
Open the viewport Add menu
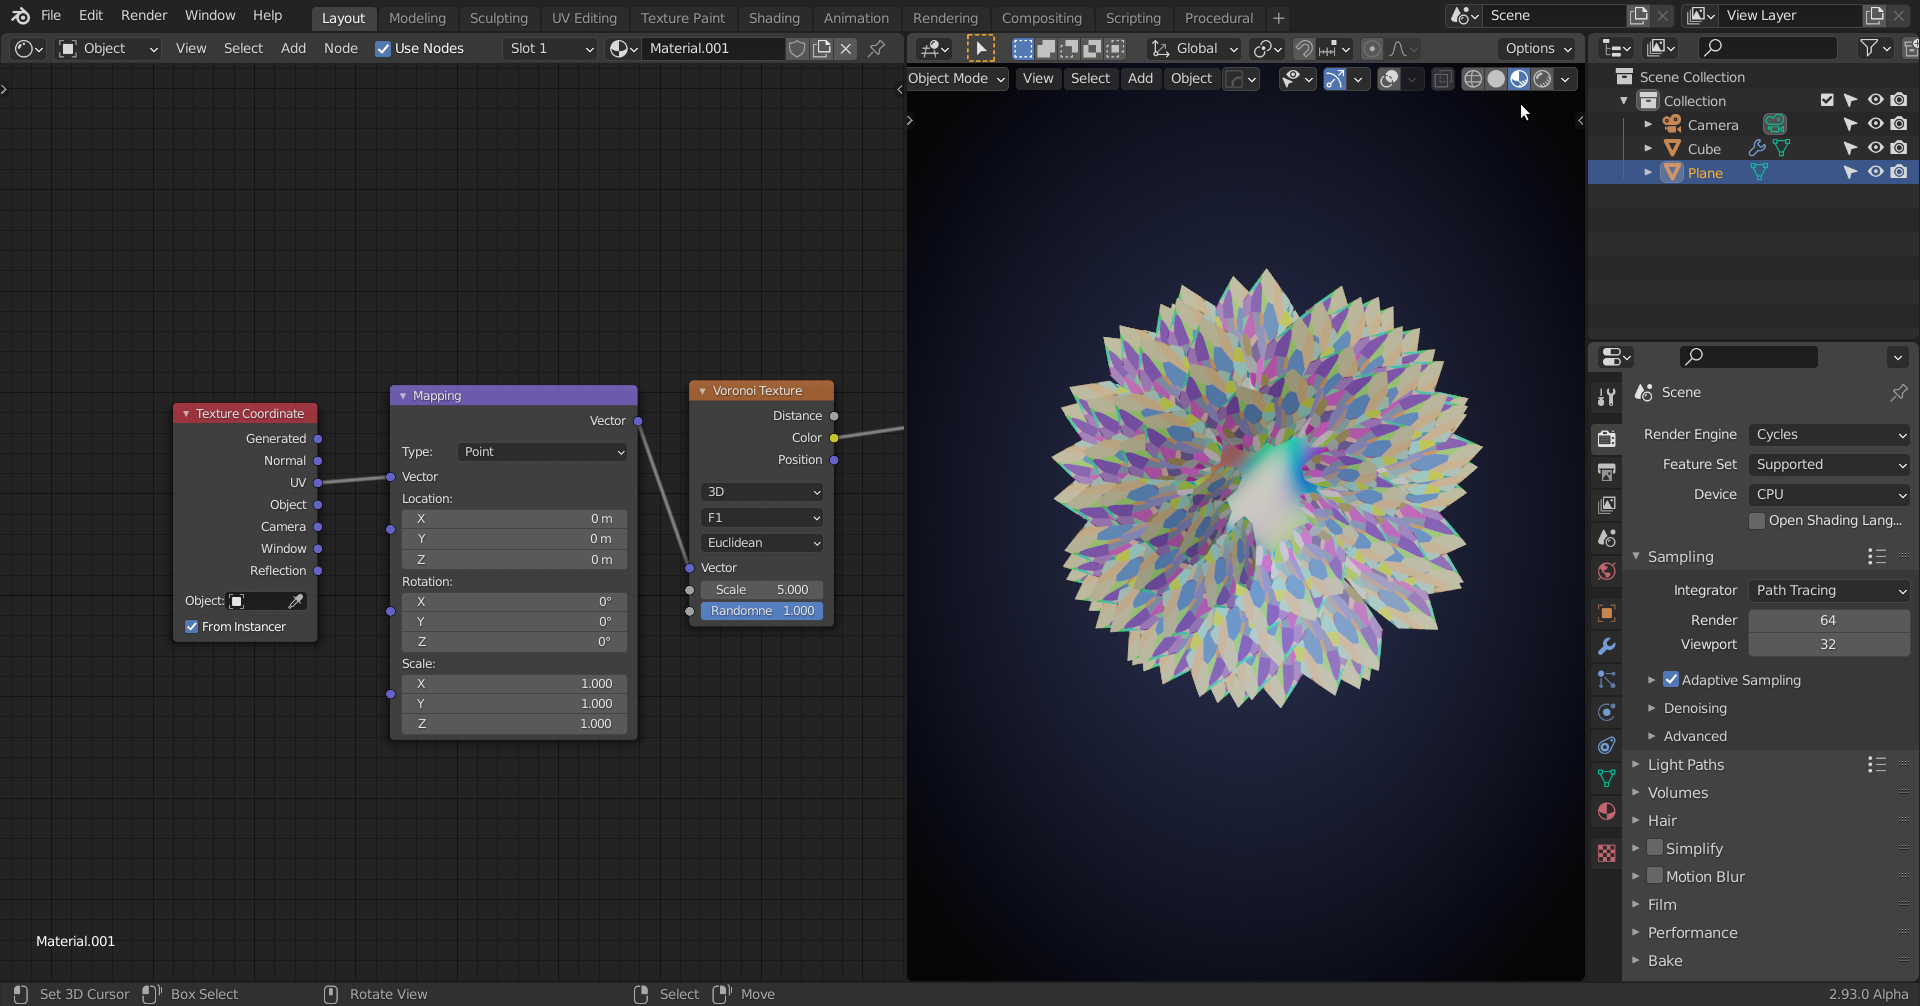1140,78
